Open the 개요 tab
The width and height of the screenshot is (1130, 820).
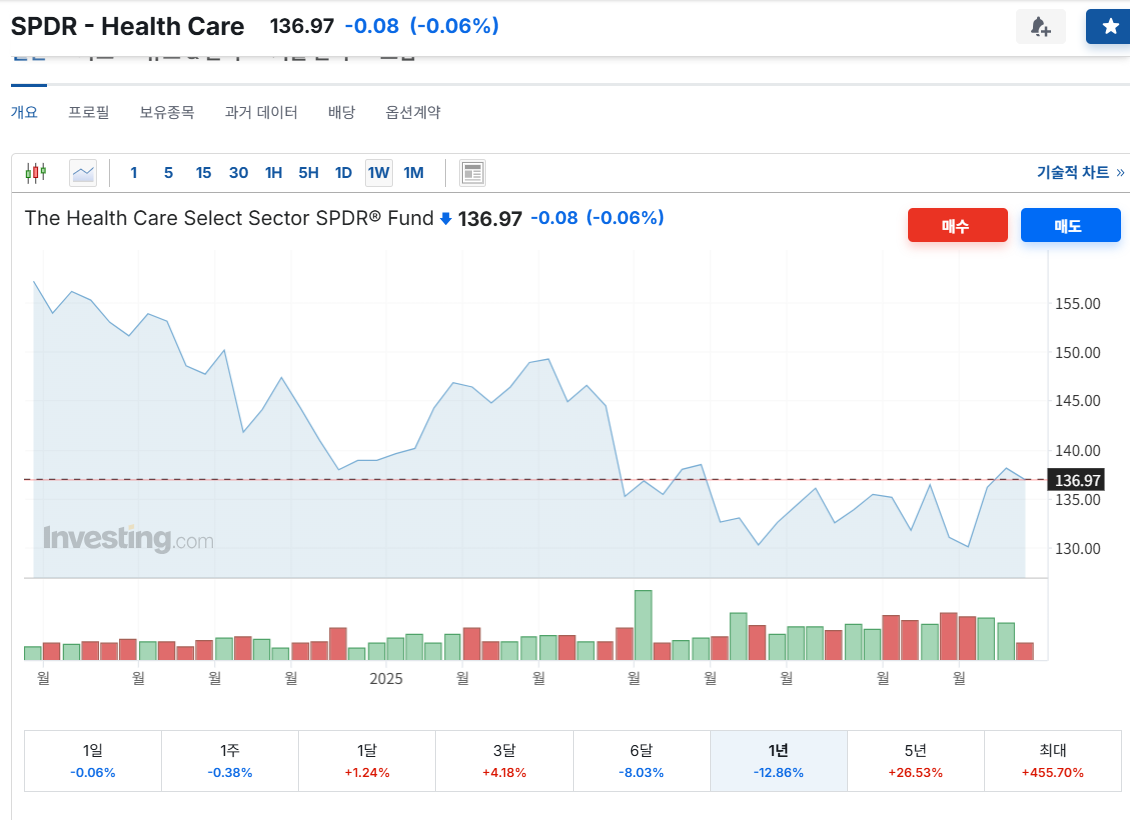(25, 112)
